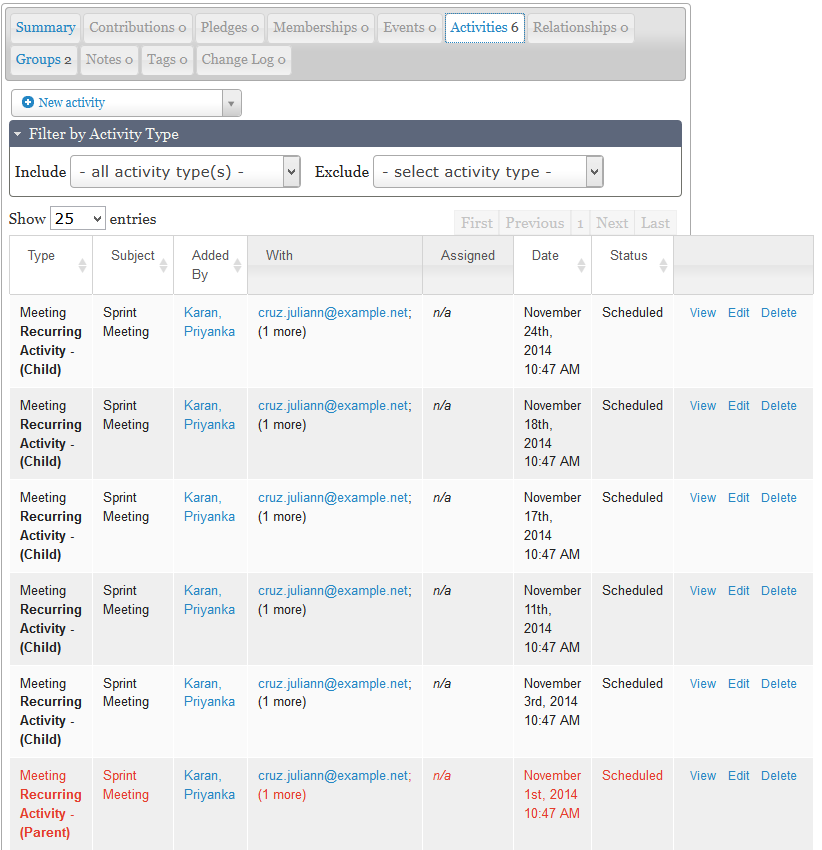Sort table by Status column arrows
The height and width of the screenshot is (850, 822).
pyautogui.click(x=663, y=265)
